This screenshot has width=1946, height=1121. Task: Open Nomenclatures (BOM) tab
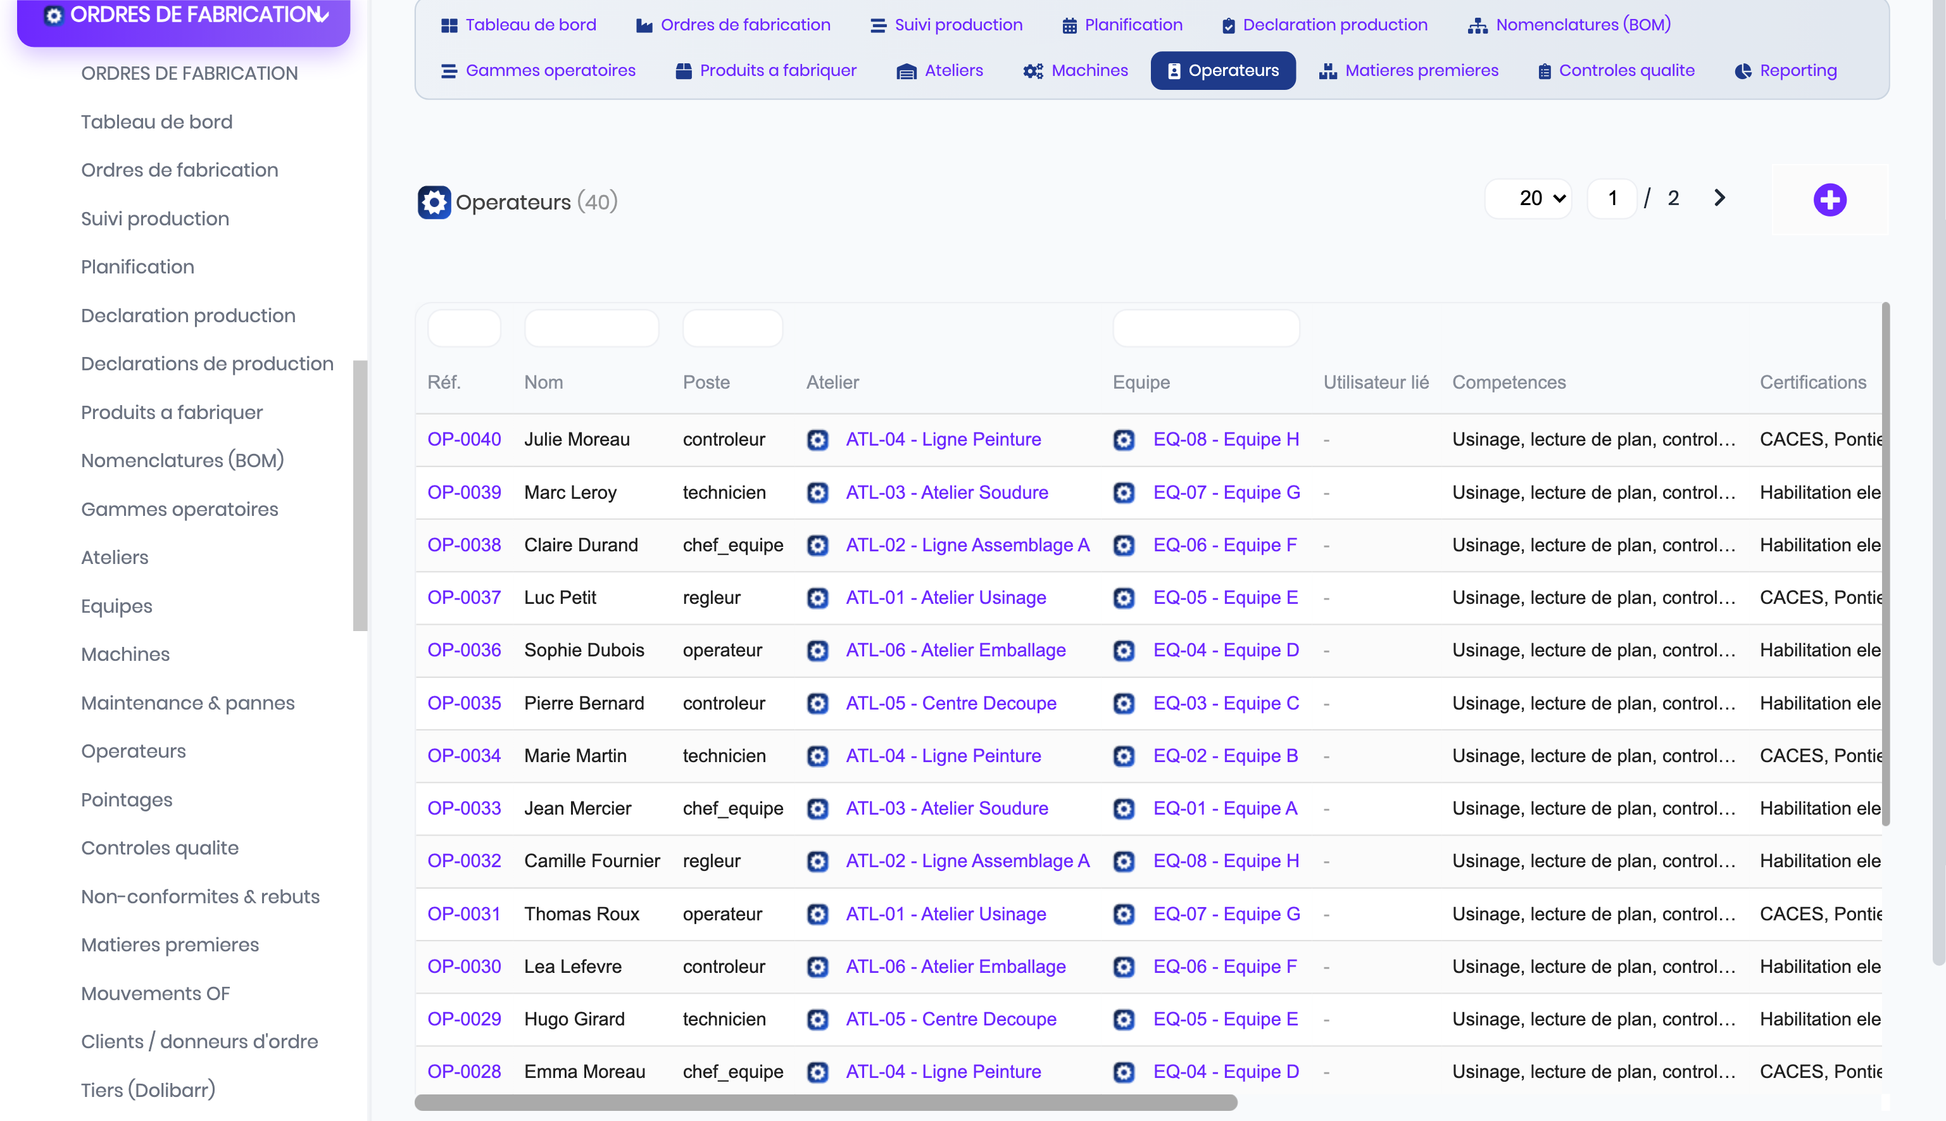1569,25
